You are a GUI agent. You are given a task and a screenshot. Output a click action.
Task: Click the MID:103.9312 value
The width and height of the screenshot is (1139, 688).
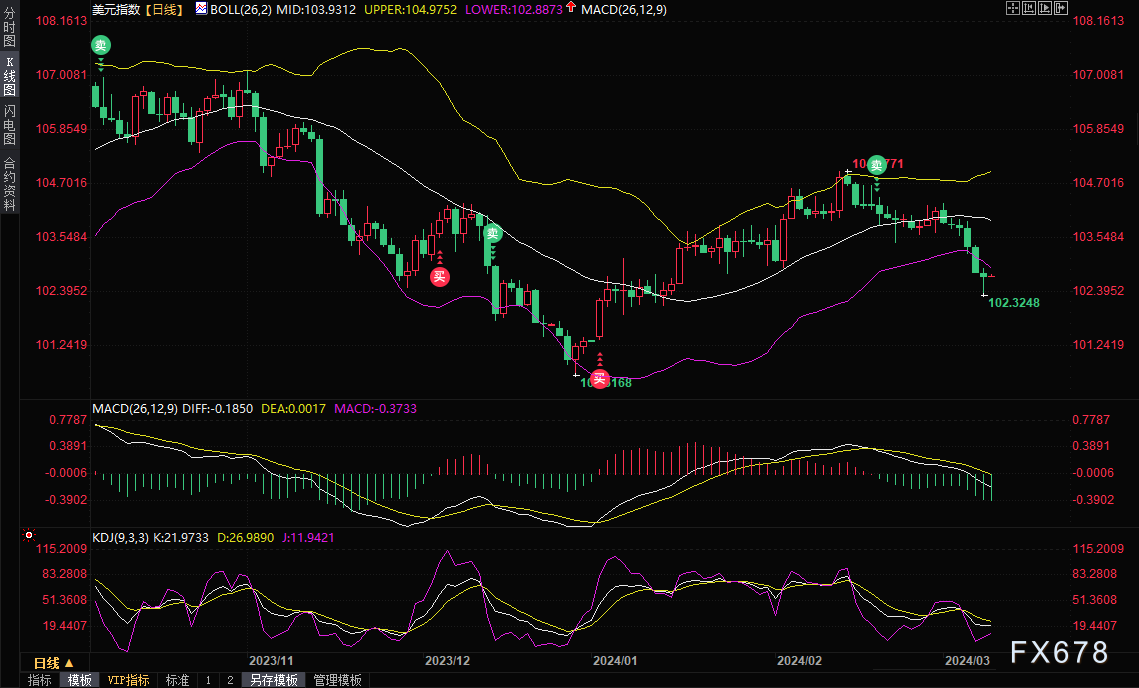coord(316,9)
